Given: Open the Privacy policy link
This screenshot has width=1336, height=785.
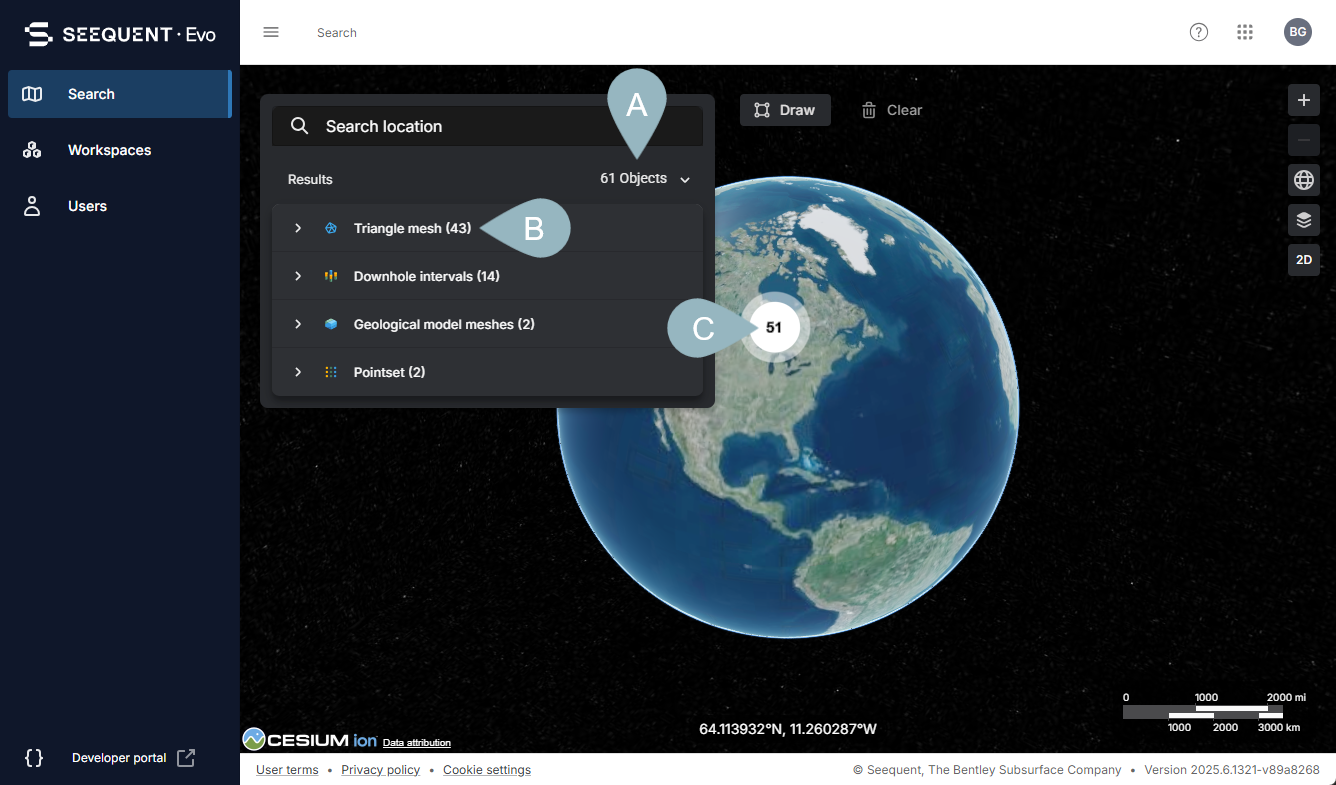Looking at the screenshot, I should pos(380,770).
